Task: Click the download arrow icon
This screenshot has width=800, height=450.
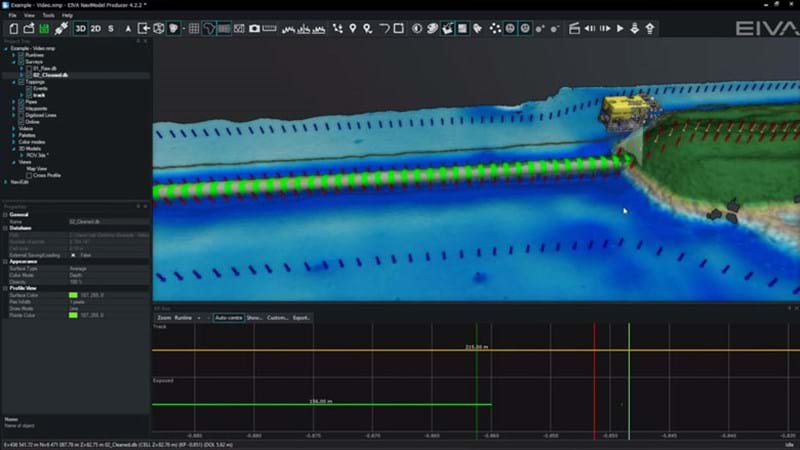Action: pos(635,29)
